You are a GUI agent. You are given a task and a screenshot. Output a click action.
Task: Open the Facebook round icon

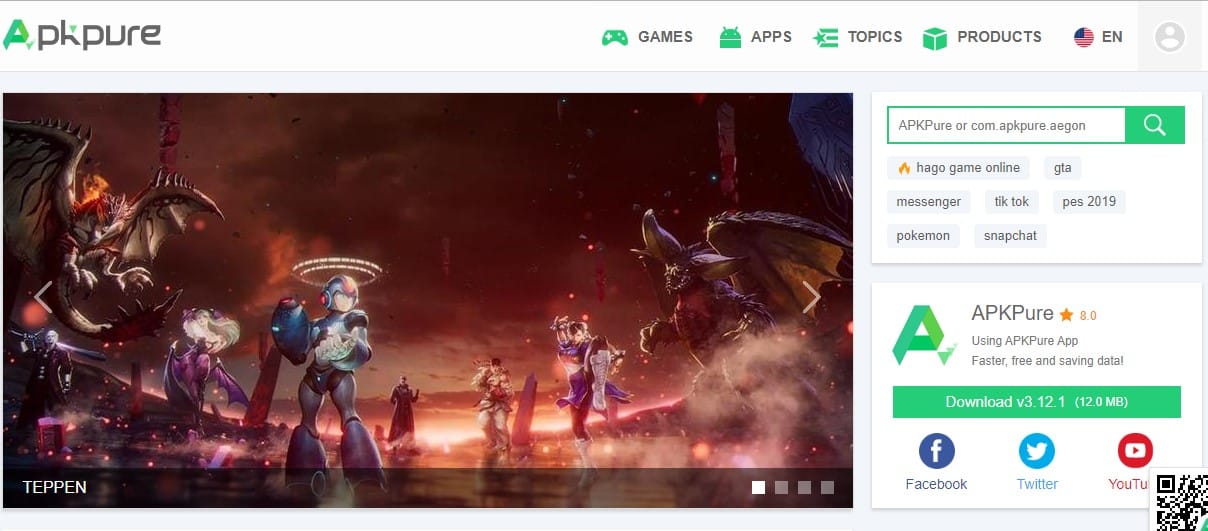pyautogui.click(x=936, y=451)
